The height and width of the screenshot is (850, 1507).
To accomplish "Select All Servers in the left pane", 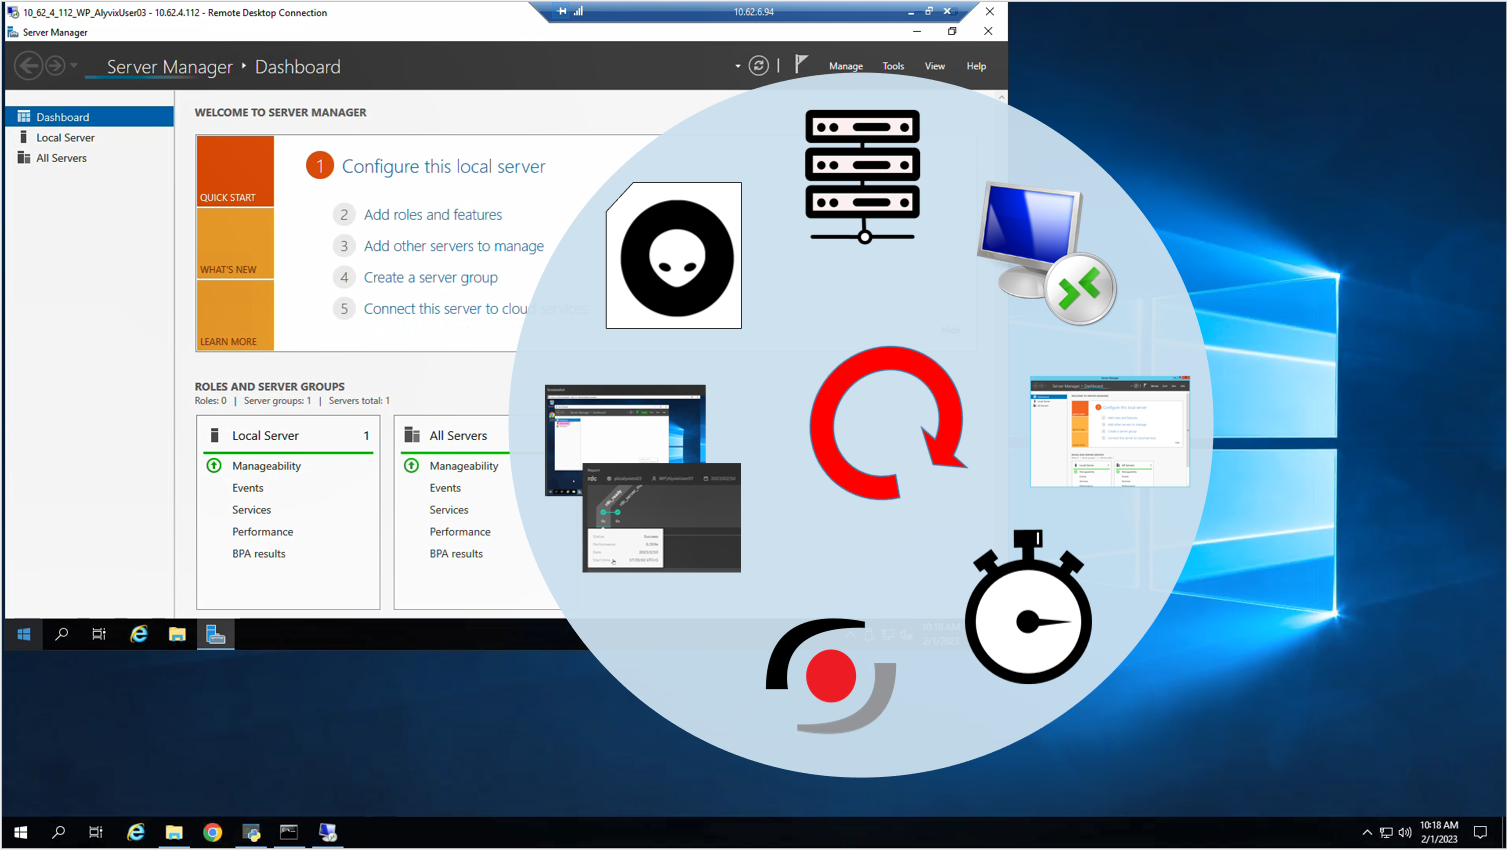I will 90,158.
